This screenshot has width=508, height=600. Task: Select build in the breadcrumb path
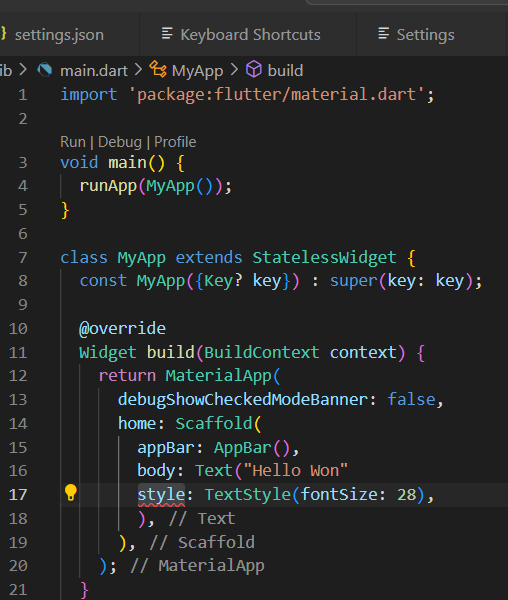click(285, 71)
